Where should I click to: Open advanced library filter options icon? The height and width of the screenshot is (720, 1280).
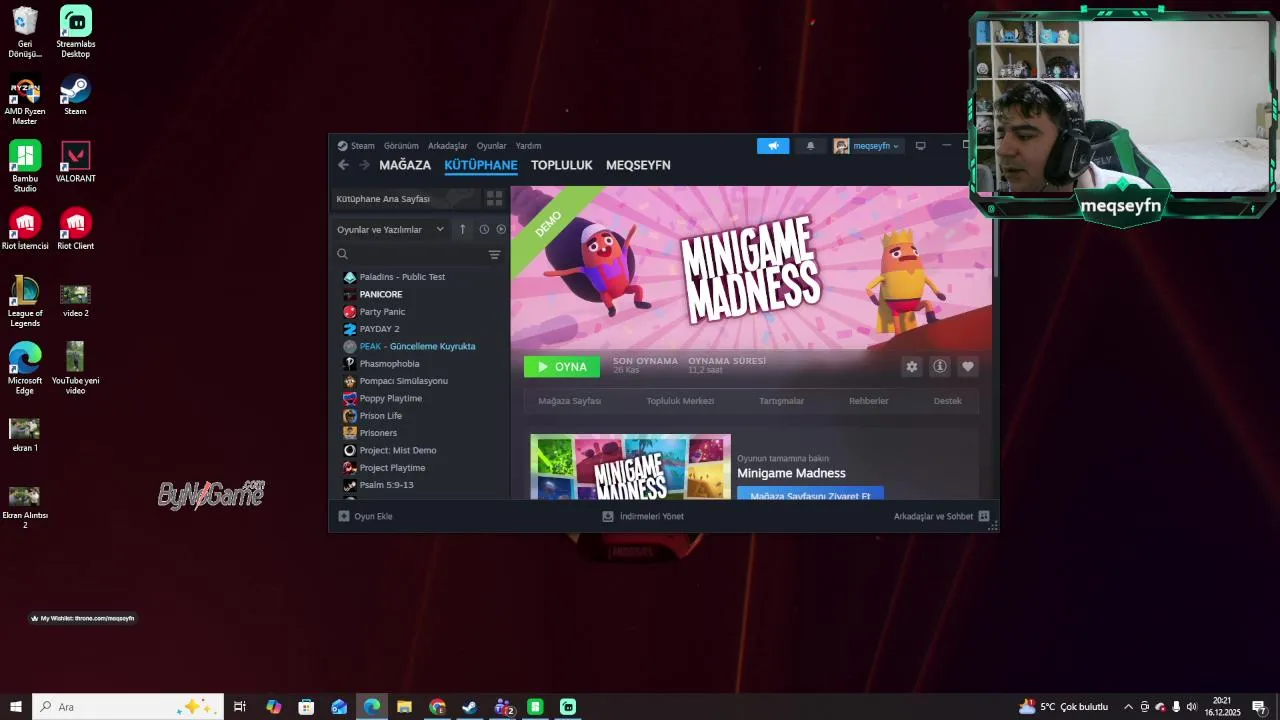click(x=494, y=255)
